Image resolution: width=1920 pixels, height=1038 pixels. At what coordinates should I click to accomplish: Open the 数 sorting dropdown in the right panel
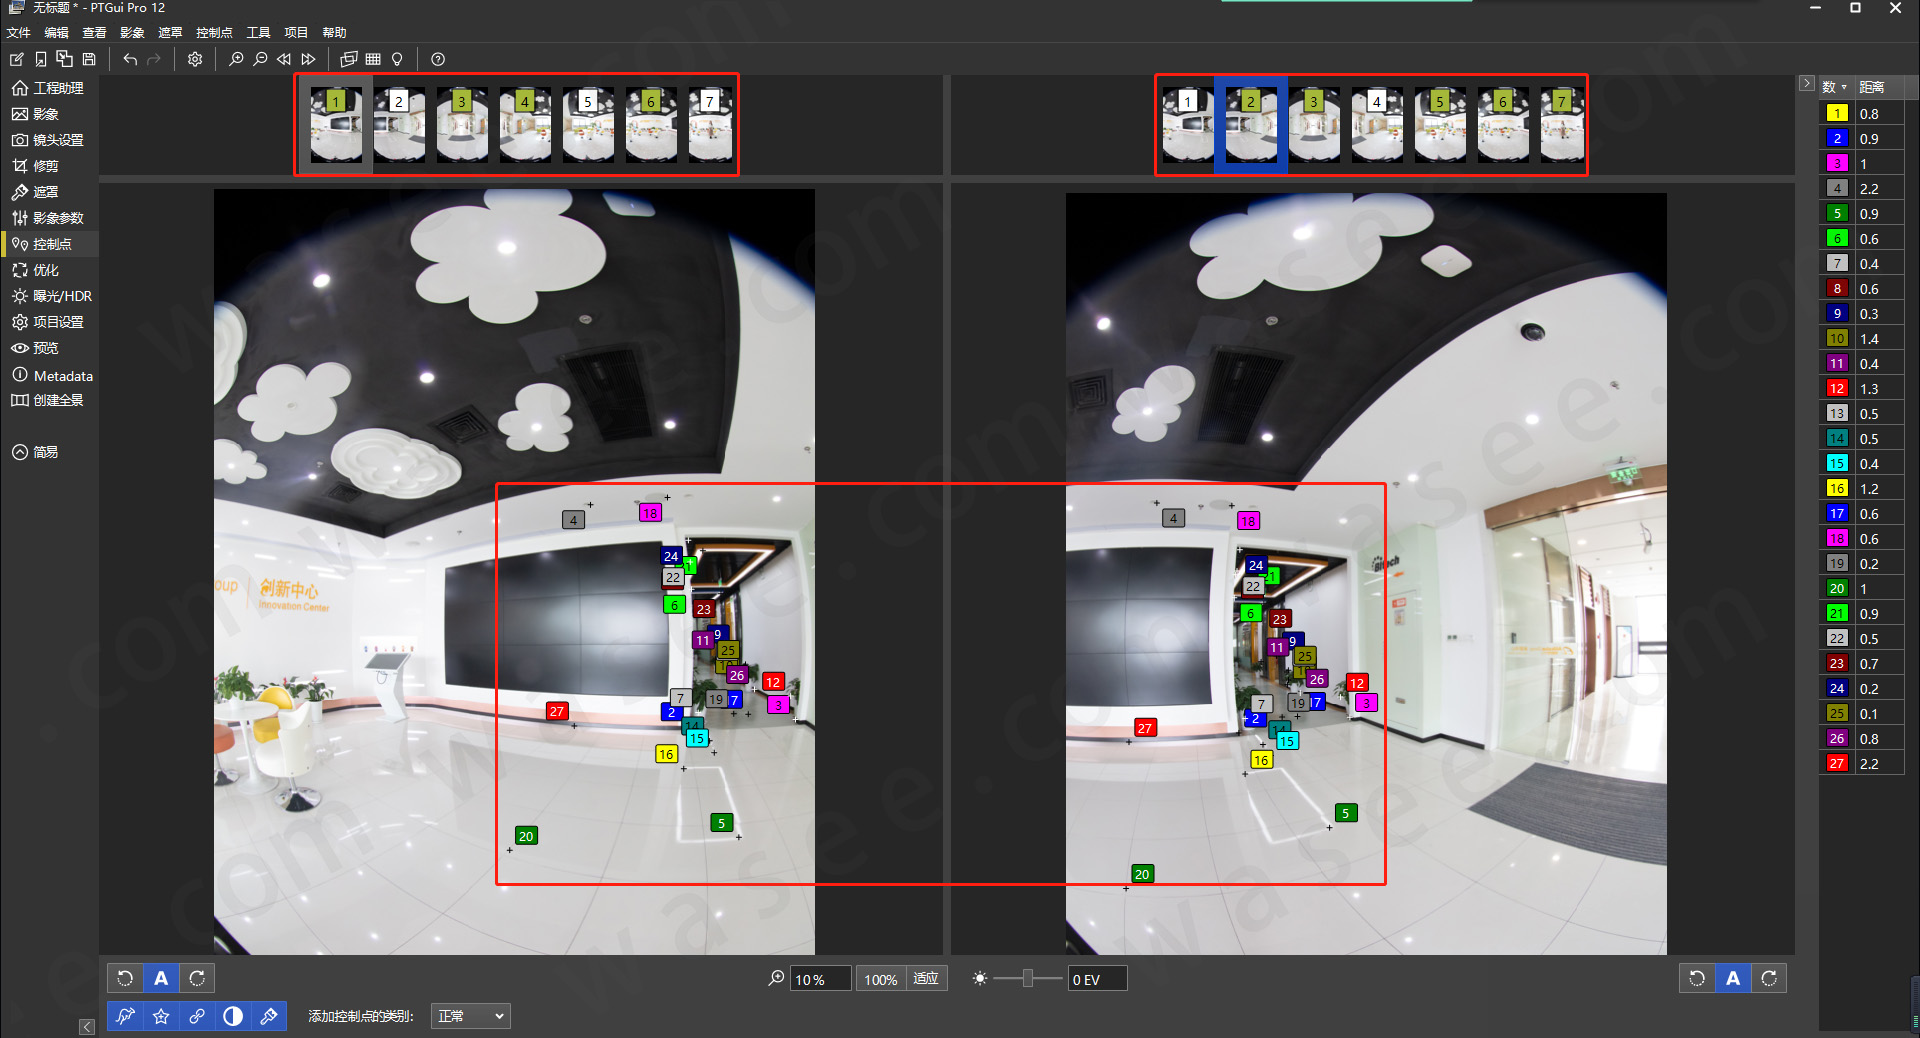1833,87
